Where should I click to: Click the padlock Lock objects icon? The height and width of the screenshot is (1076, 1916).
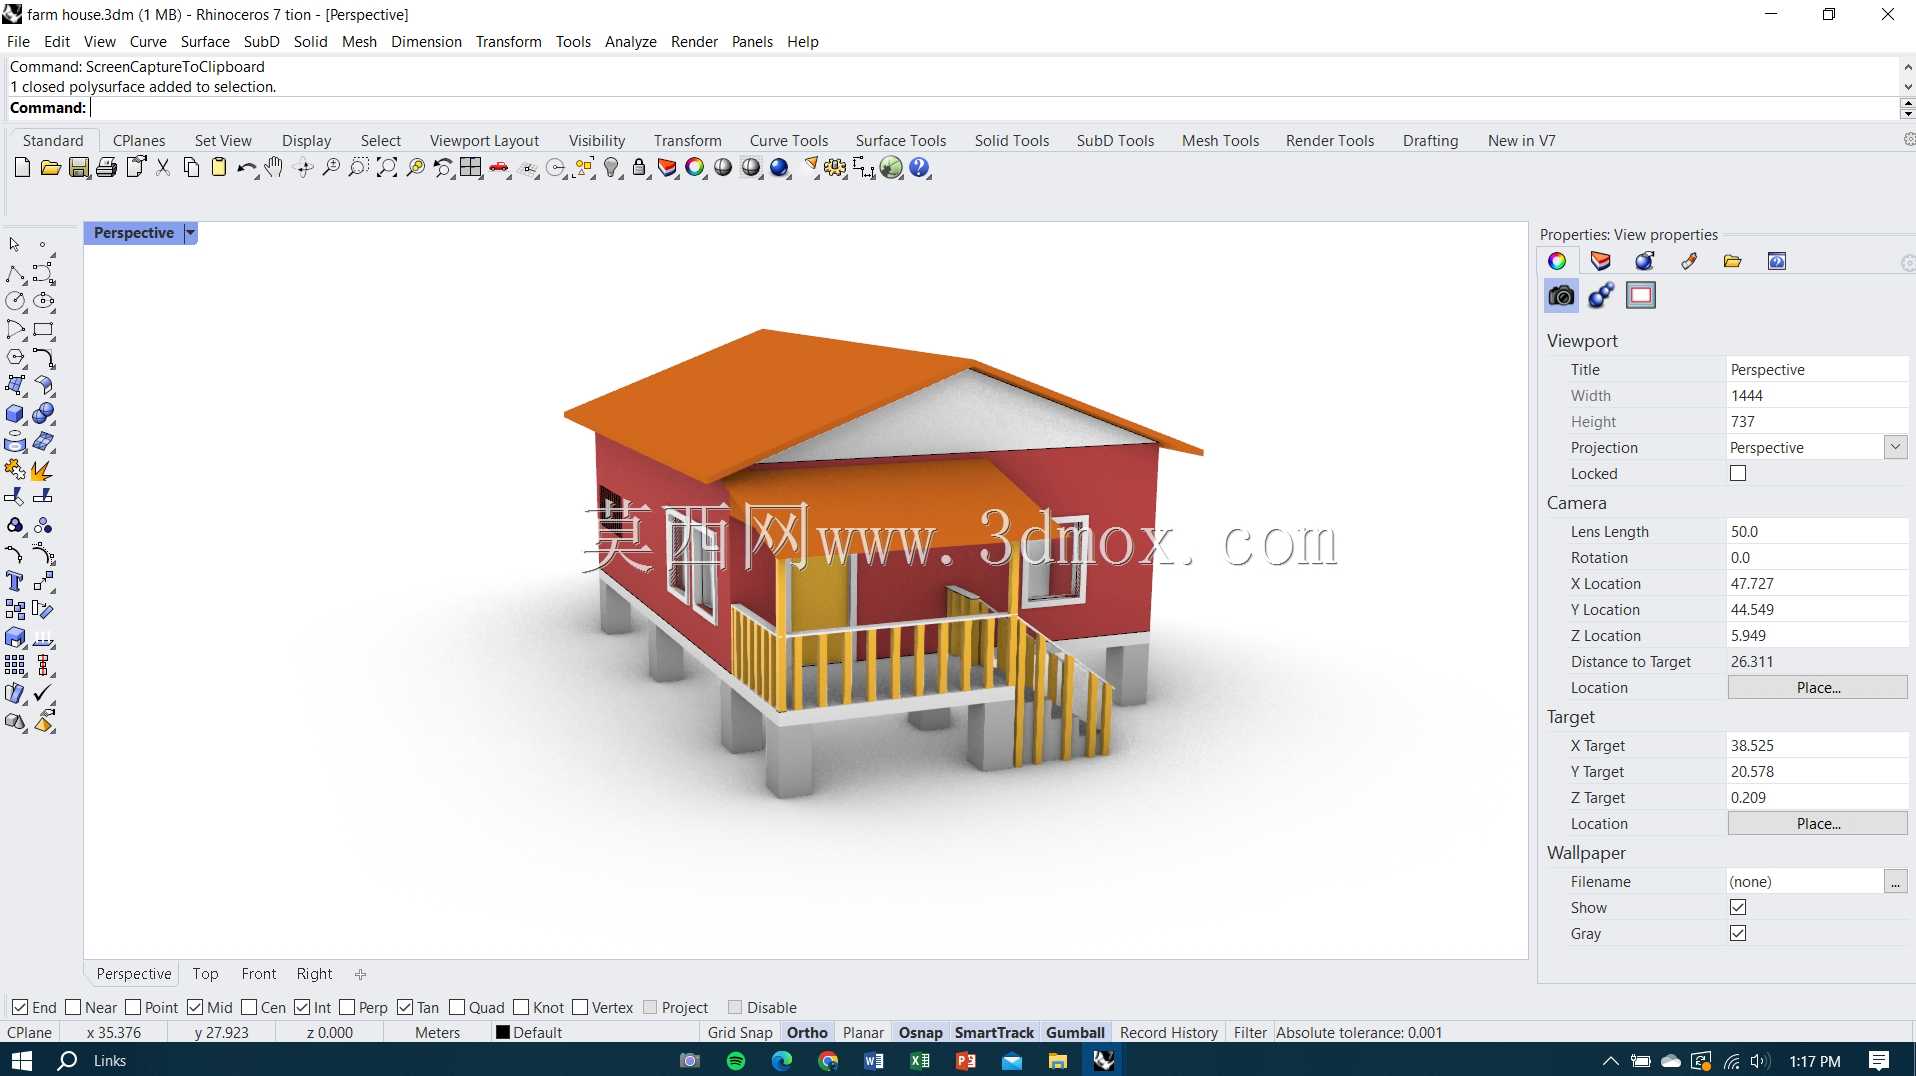coord(640,167)
